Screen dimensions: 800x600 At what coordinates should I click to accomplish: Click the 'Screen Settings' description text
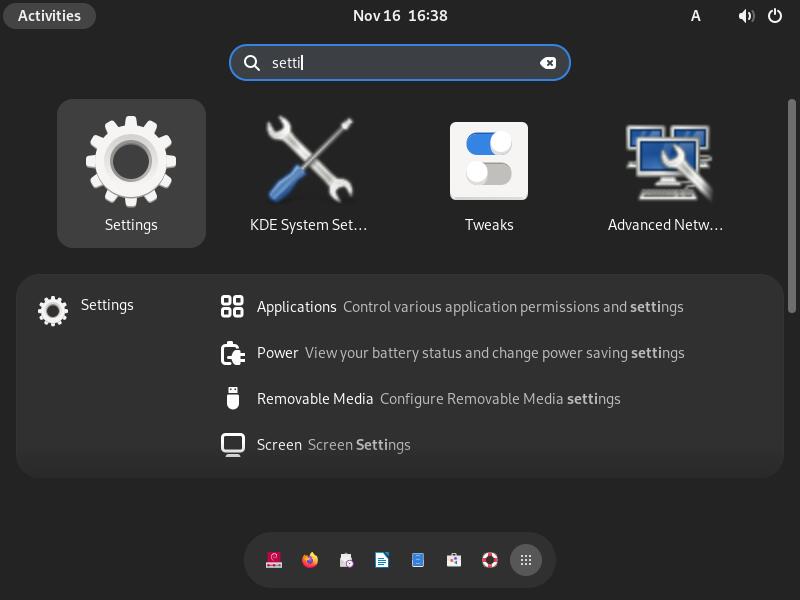click(x=359, y=445)
